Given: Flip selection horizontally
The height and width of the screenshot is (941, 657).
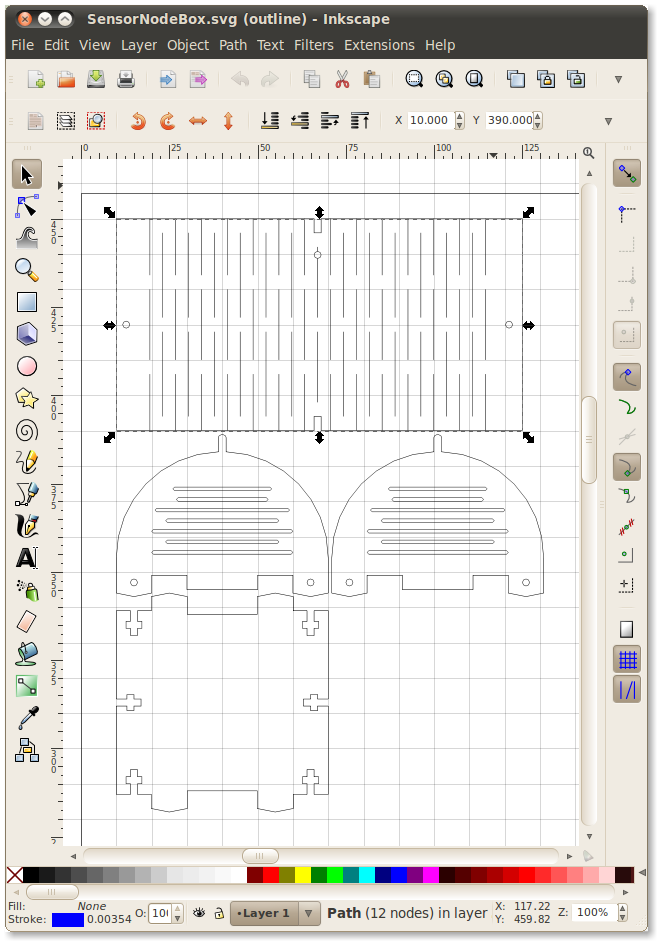Looking at the screenshot, I should point(198,121).
